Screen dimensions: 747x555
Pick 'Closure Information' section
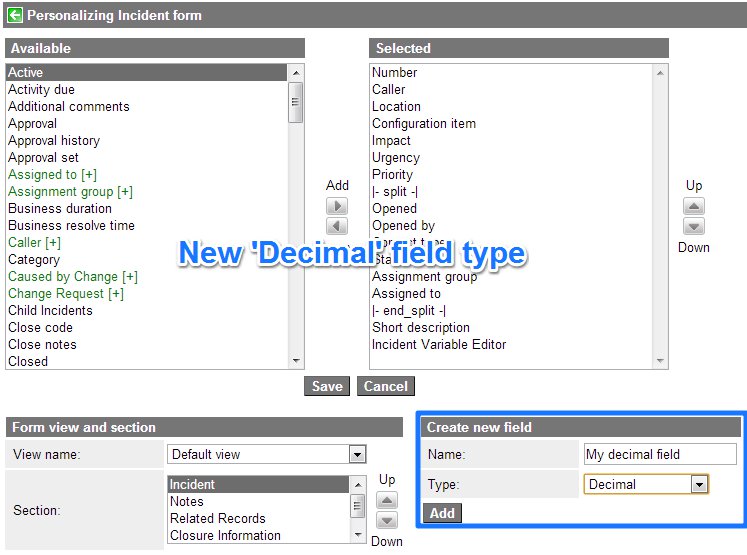tap(225, 535)
